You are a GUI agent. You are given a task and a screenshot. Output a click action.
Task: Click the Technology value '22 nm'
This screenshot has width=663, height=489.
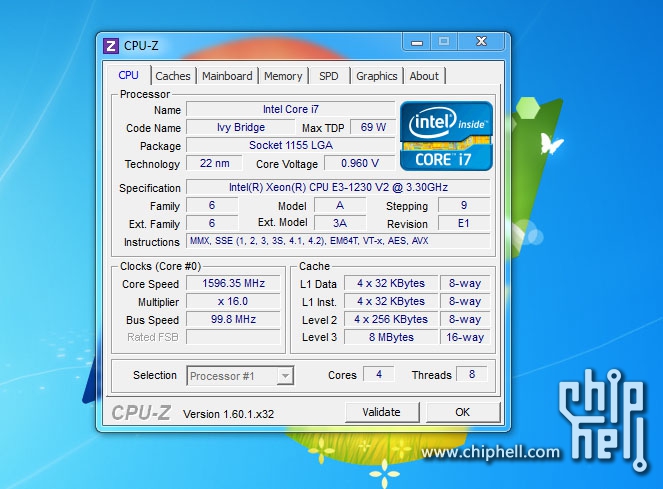point(215,163)
